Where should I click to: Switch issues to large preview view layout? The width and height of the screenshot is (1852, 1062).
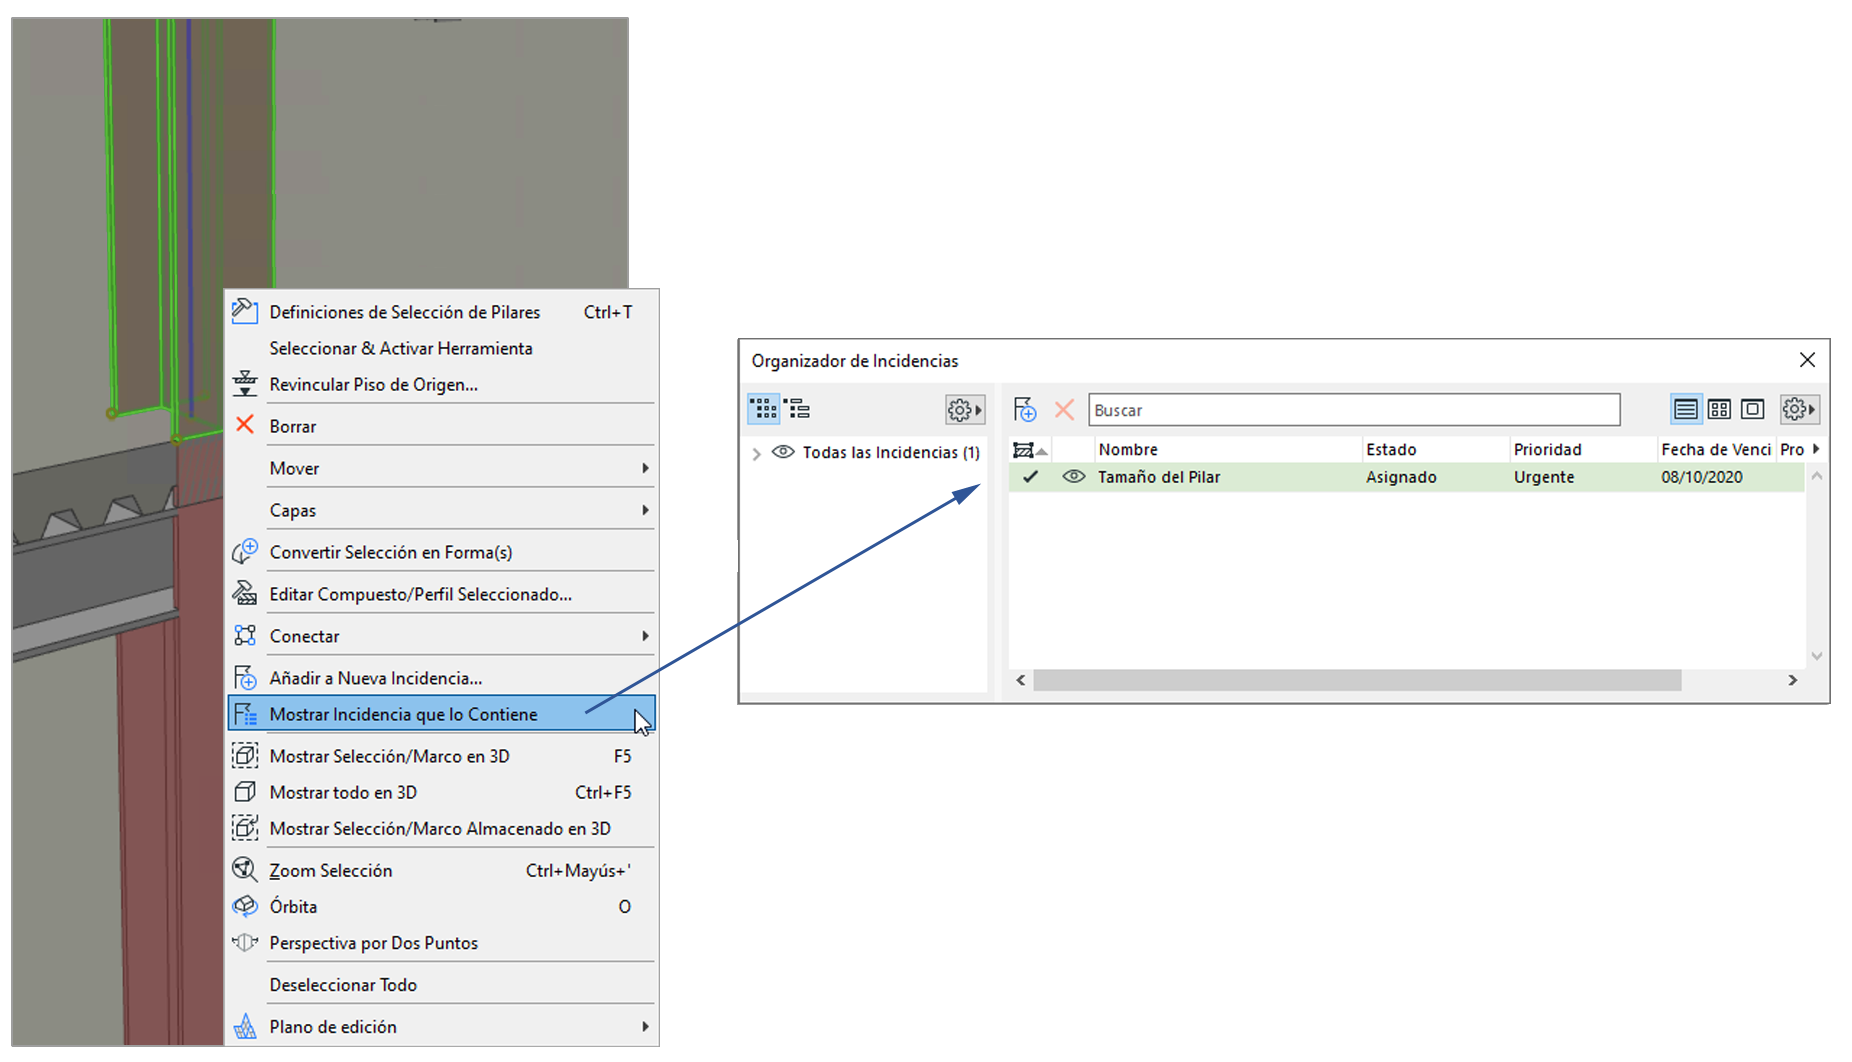tap(1752, 409)
